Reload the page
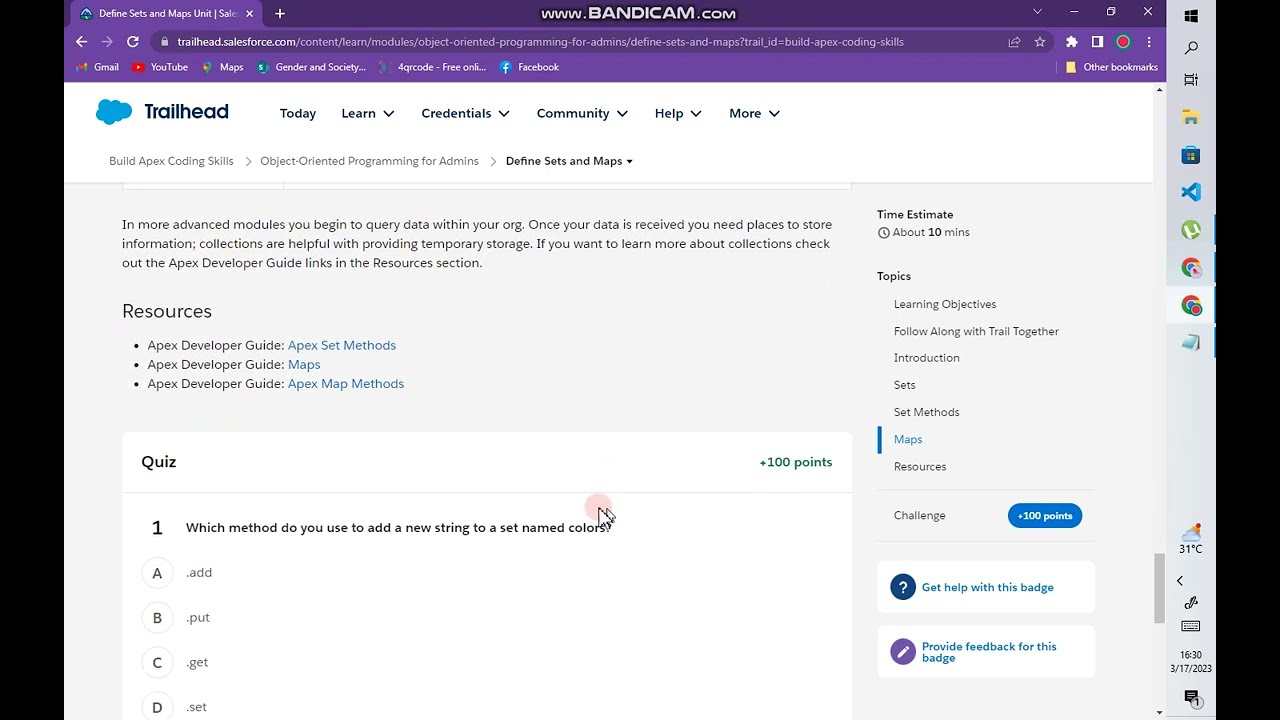The height and width of the screenshot is (720, 1280). pos(132,42)
